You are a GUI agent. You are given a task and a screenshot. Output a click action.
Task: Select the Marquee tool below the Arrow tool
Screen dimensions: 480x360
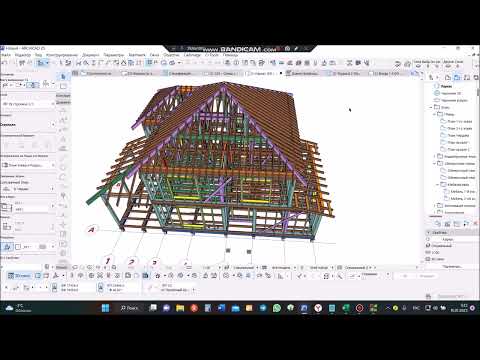pyautogui.click(x=63, y=86)
